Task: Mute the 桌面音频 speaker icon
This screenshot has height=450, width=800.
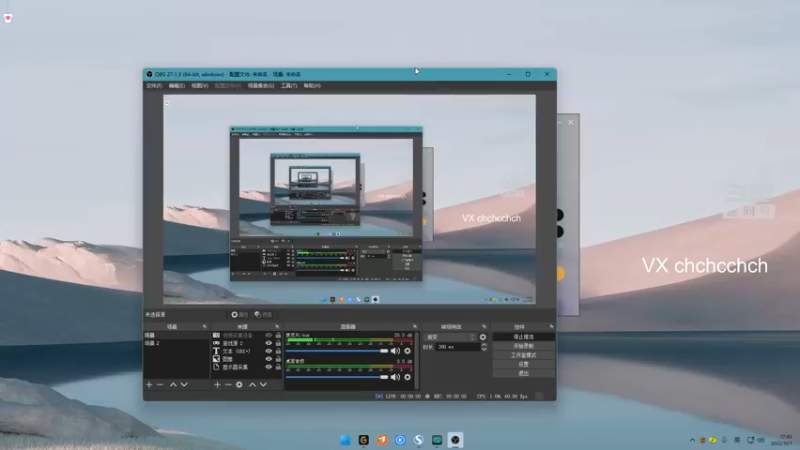Action: (x=395, y=377)
